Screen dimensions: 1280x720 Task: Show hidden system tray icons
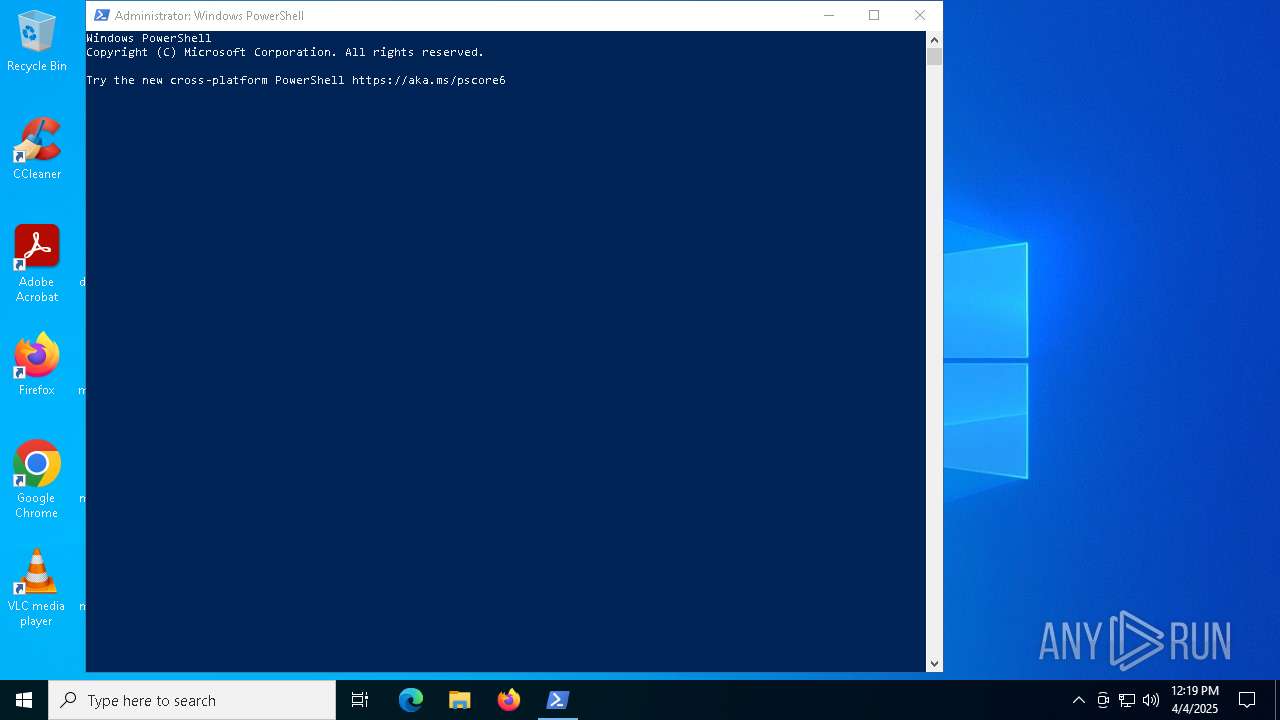click(1078, 700)
